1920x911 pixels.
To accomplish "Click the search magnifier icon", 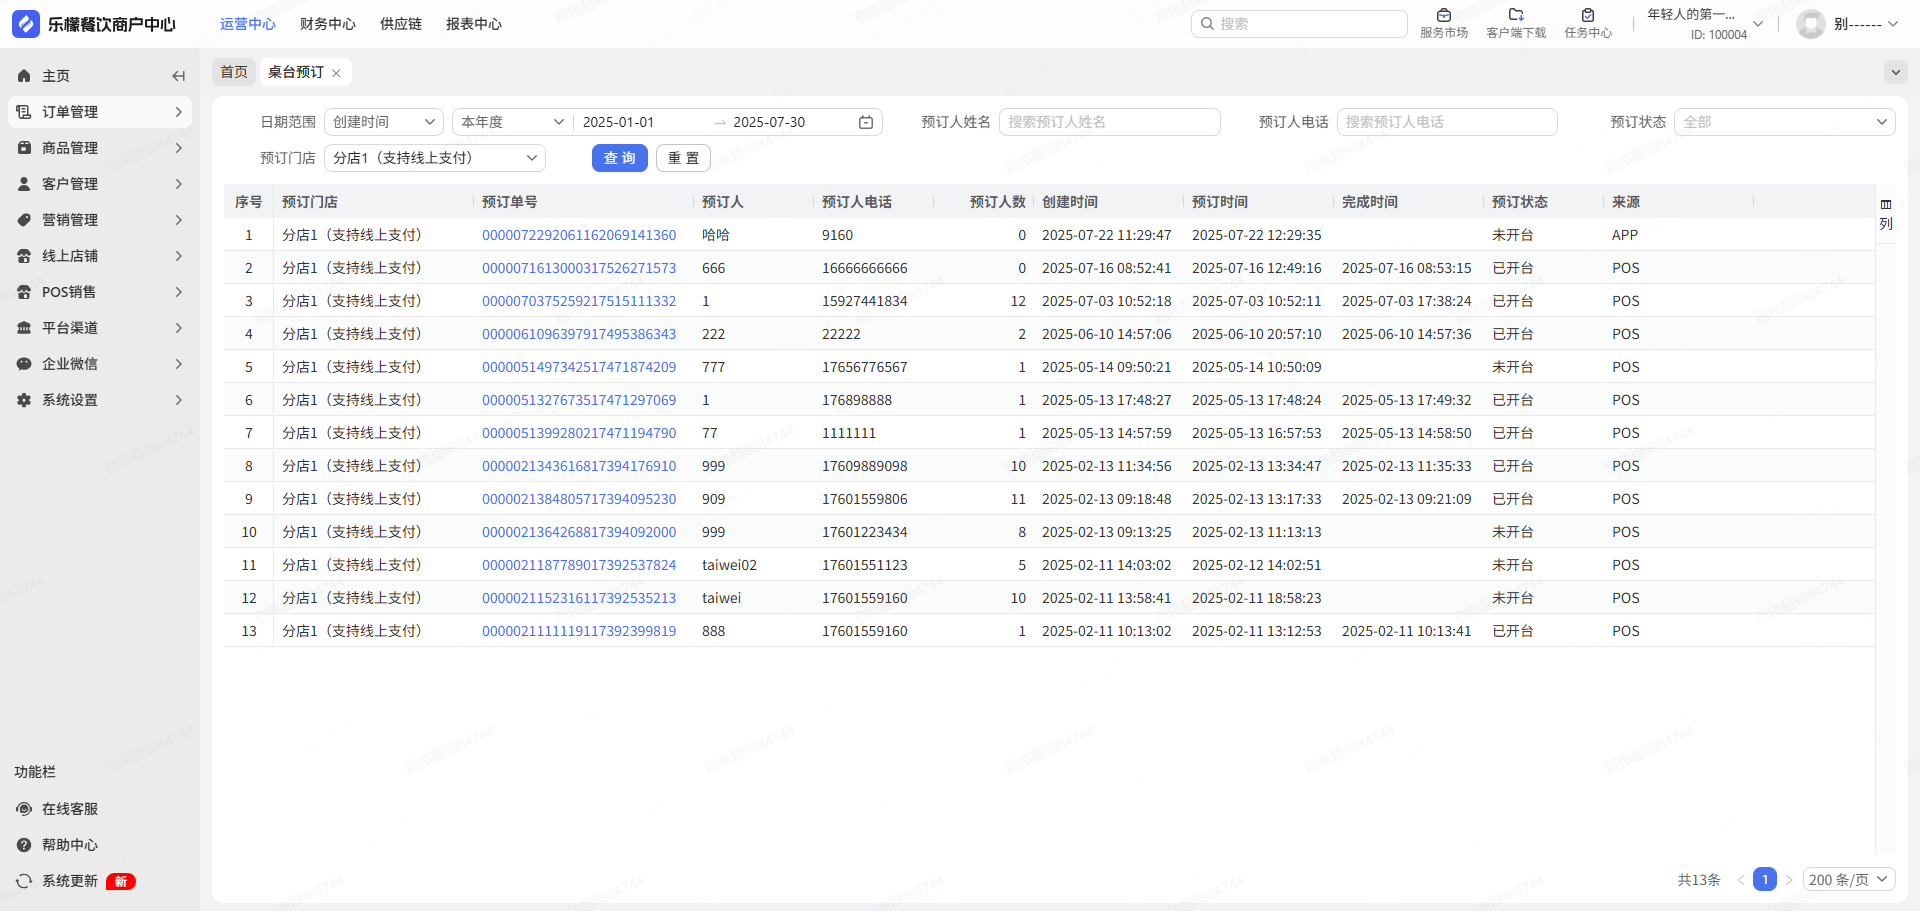I will (1207, 24).
